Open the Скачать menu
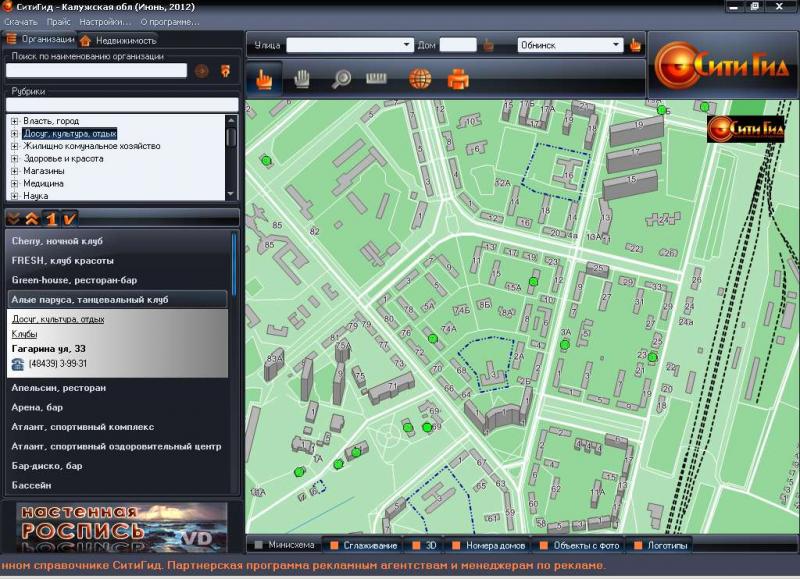 pos(21,22)
